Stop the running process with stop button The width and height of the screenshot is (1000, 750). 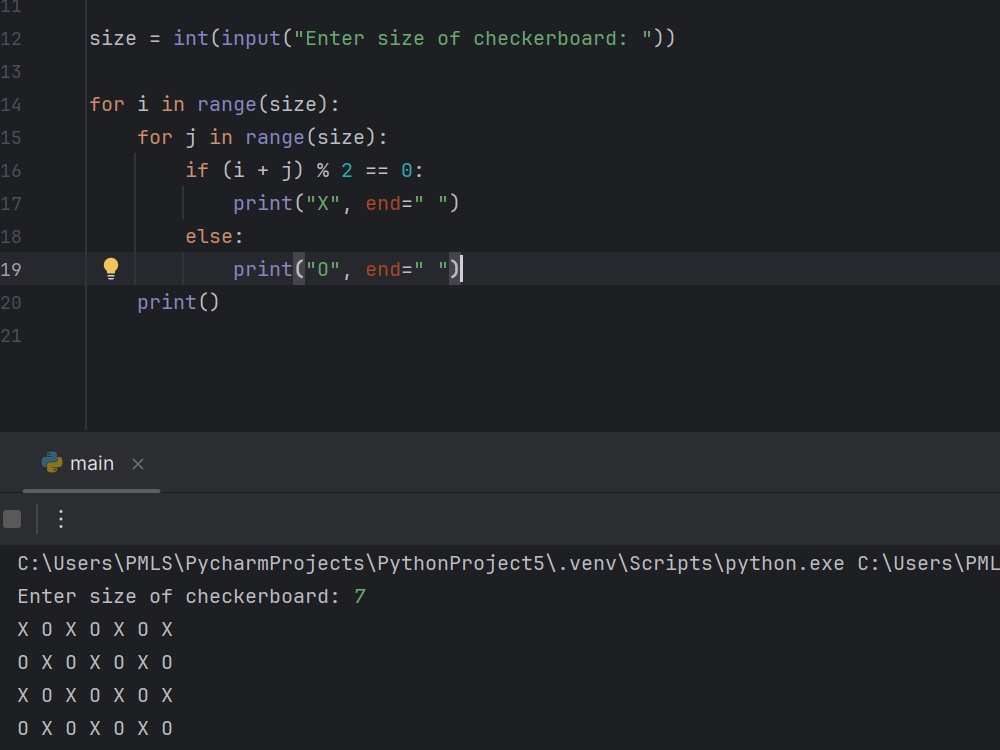(12, 519)
